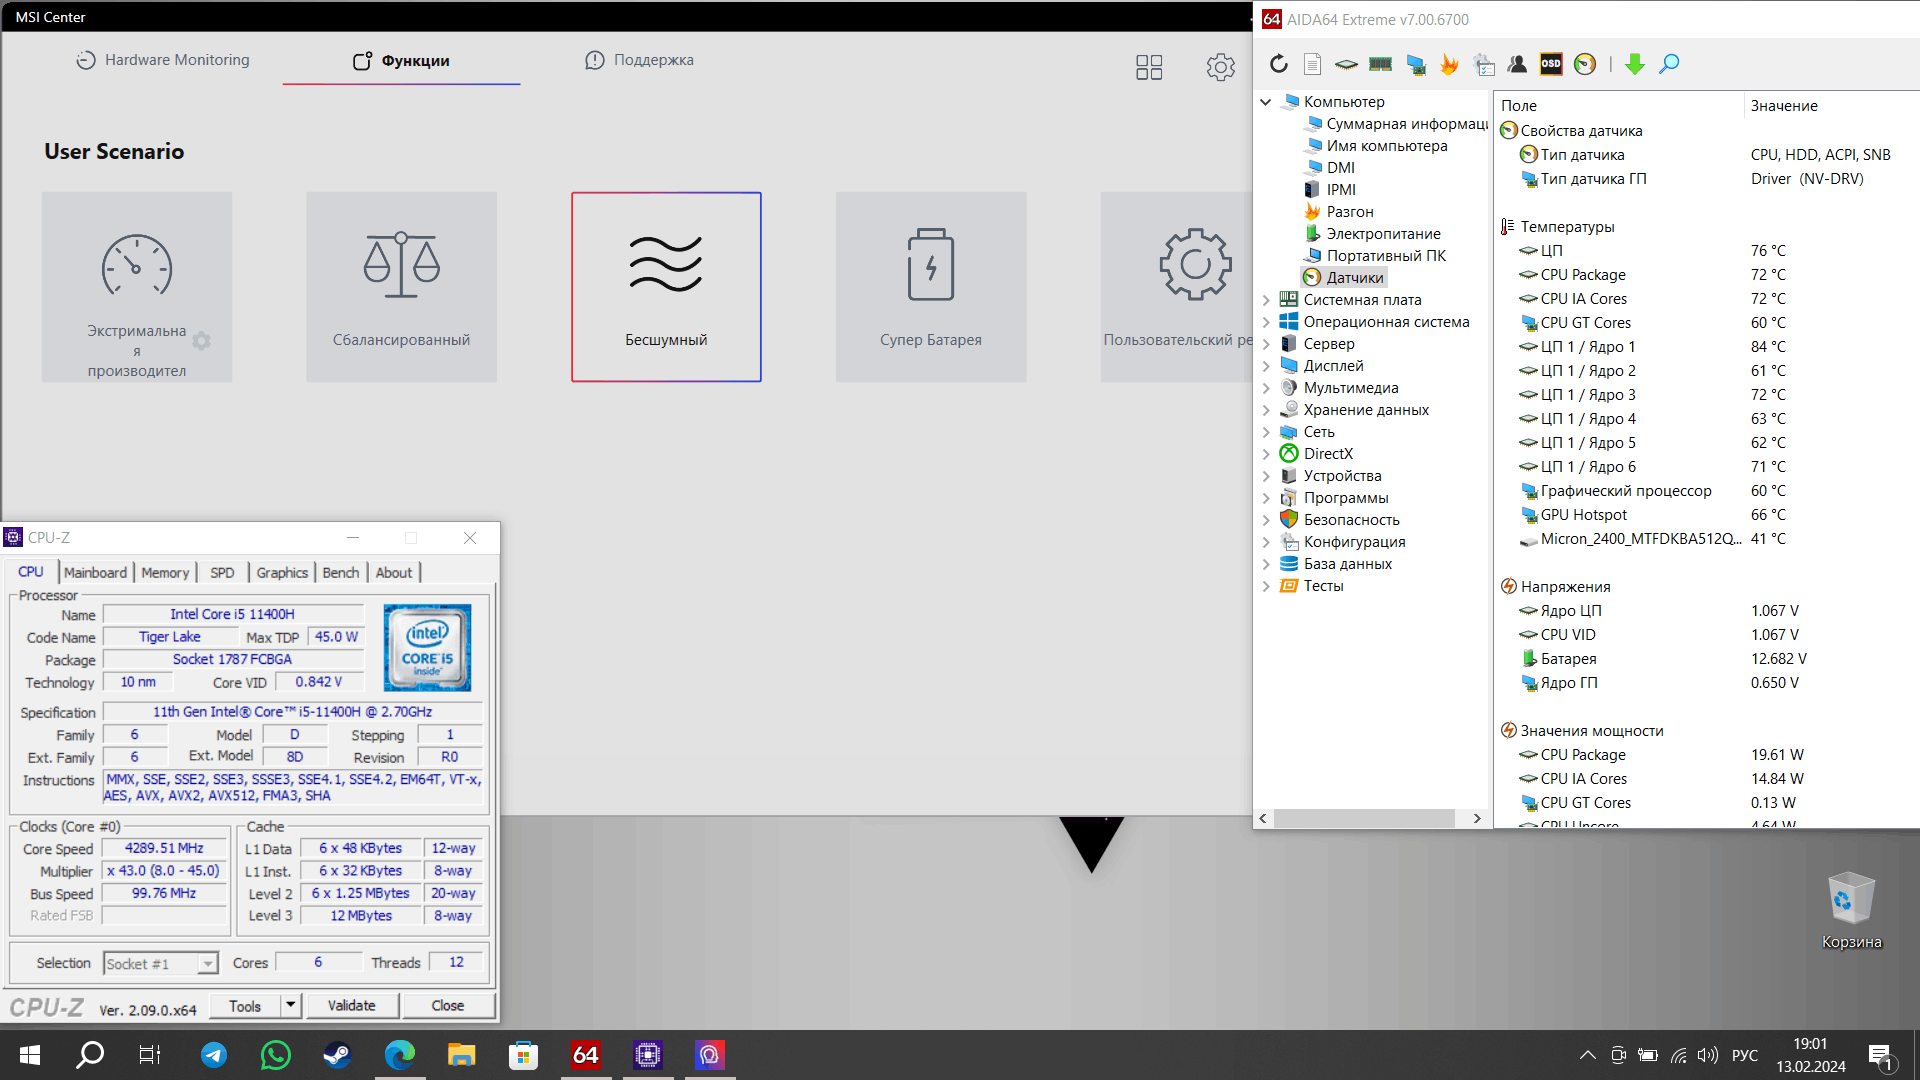Switch to Поддержка tab in MSI Center
Viewport: 1920px width, 1080px height.
coord(640,60)
